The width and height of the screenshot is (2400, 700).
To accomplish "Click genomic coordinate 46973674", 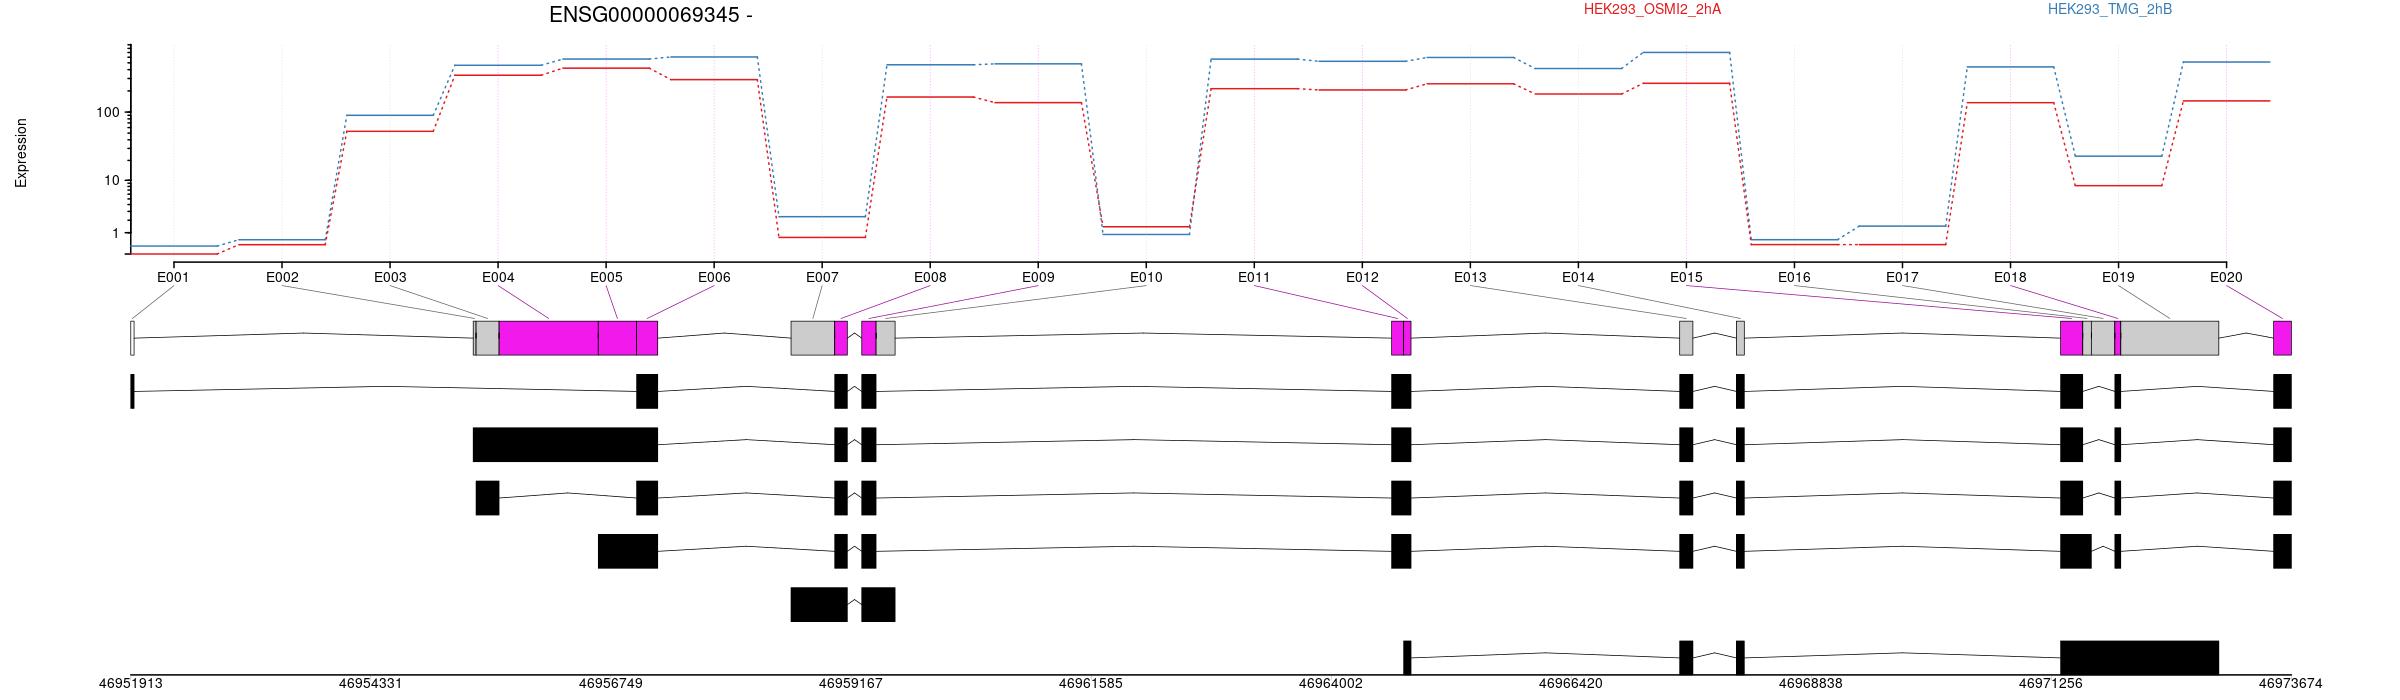I will (2291, 684).
